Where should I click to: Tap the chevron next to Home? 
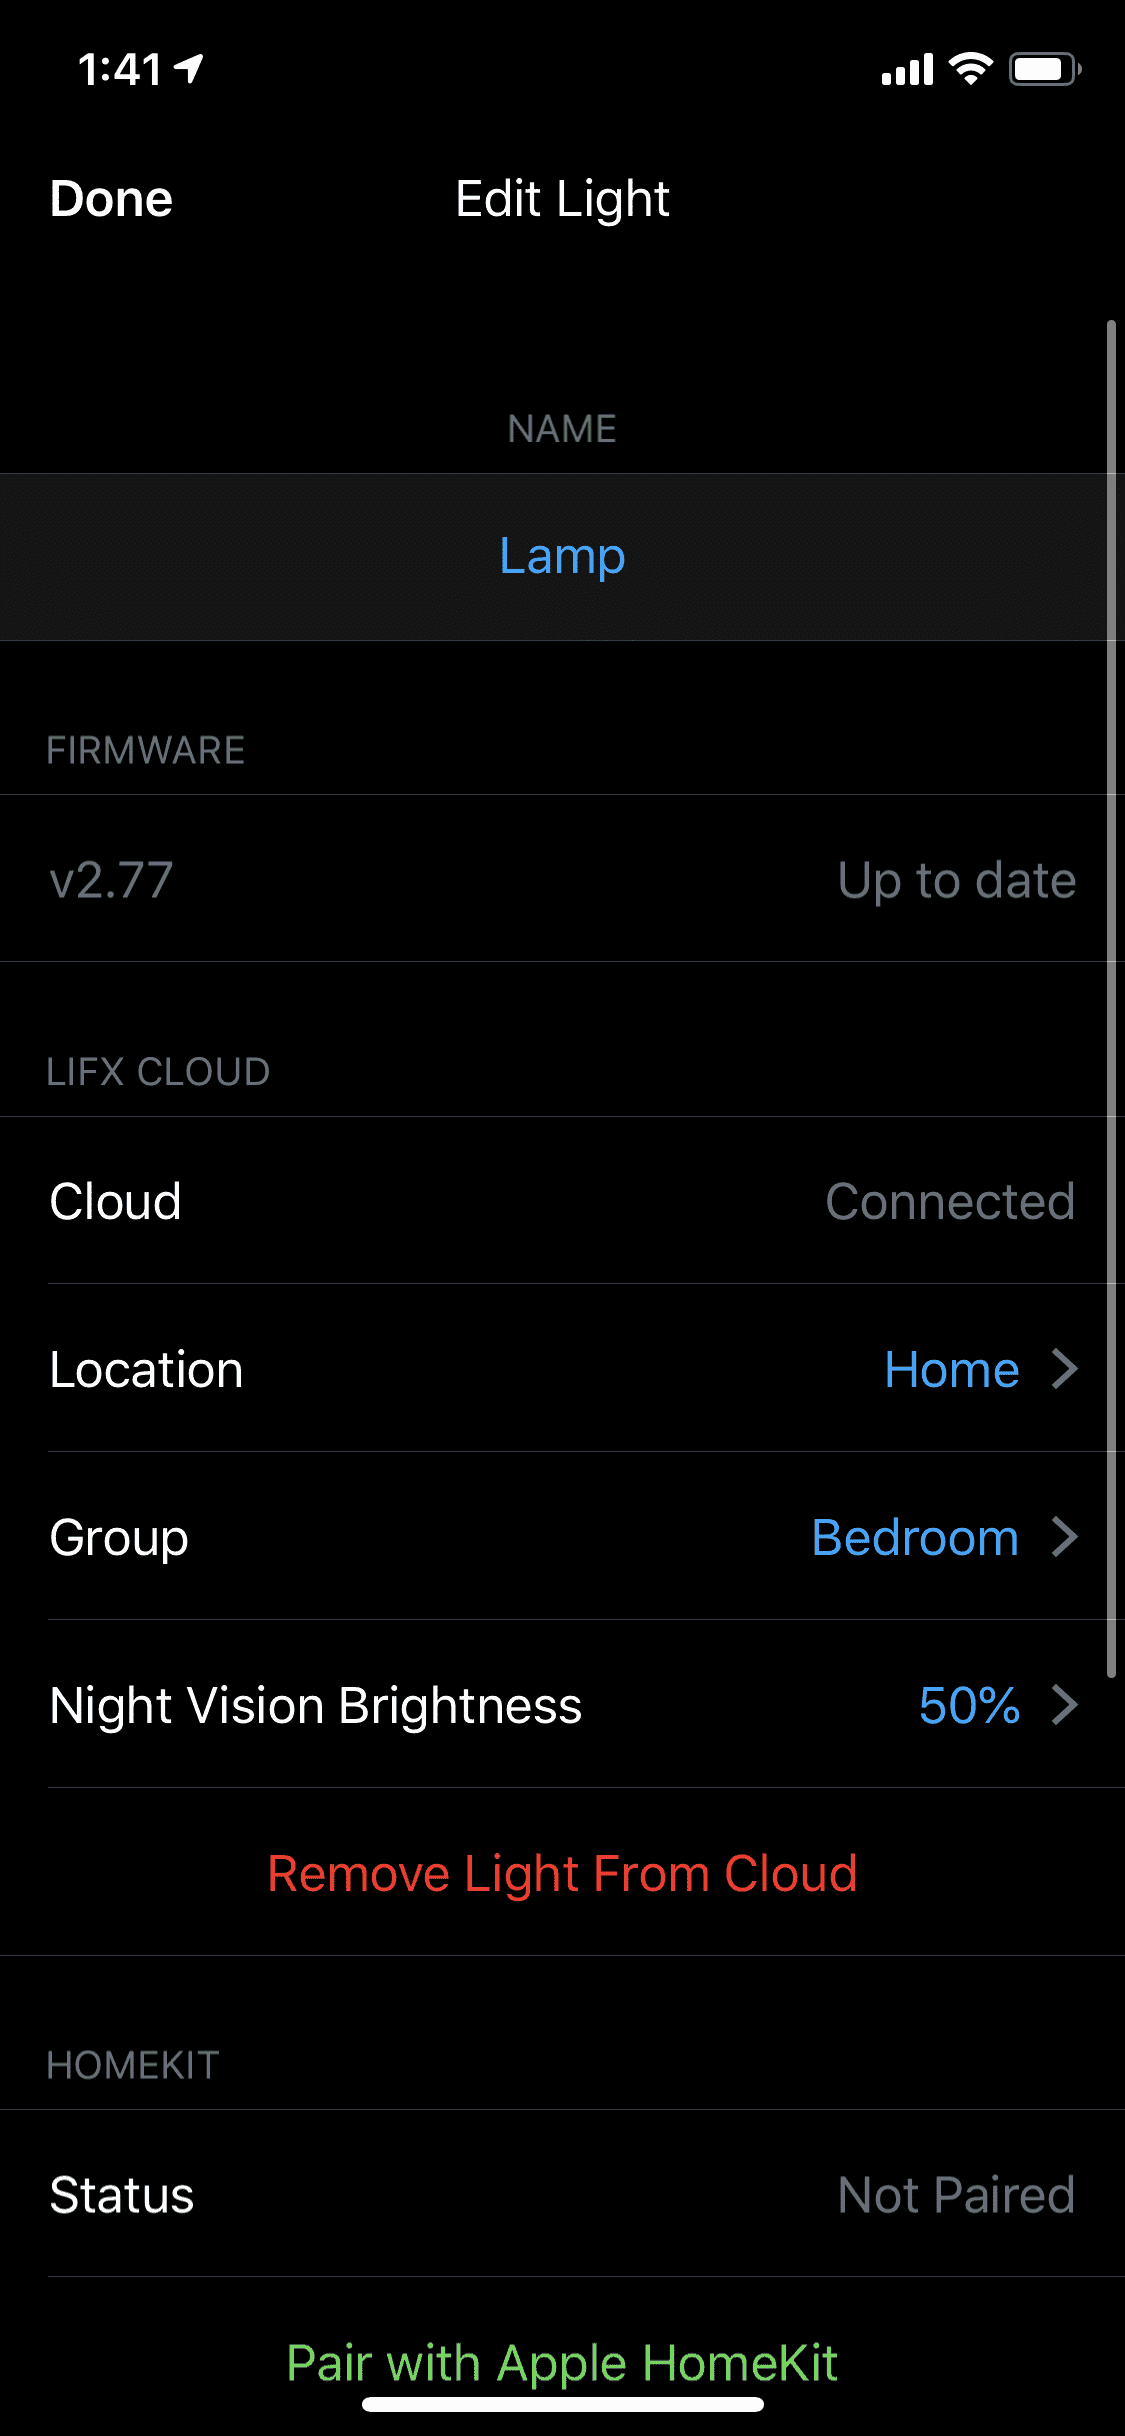tap(1065, 1369)
